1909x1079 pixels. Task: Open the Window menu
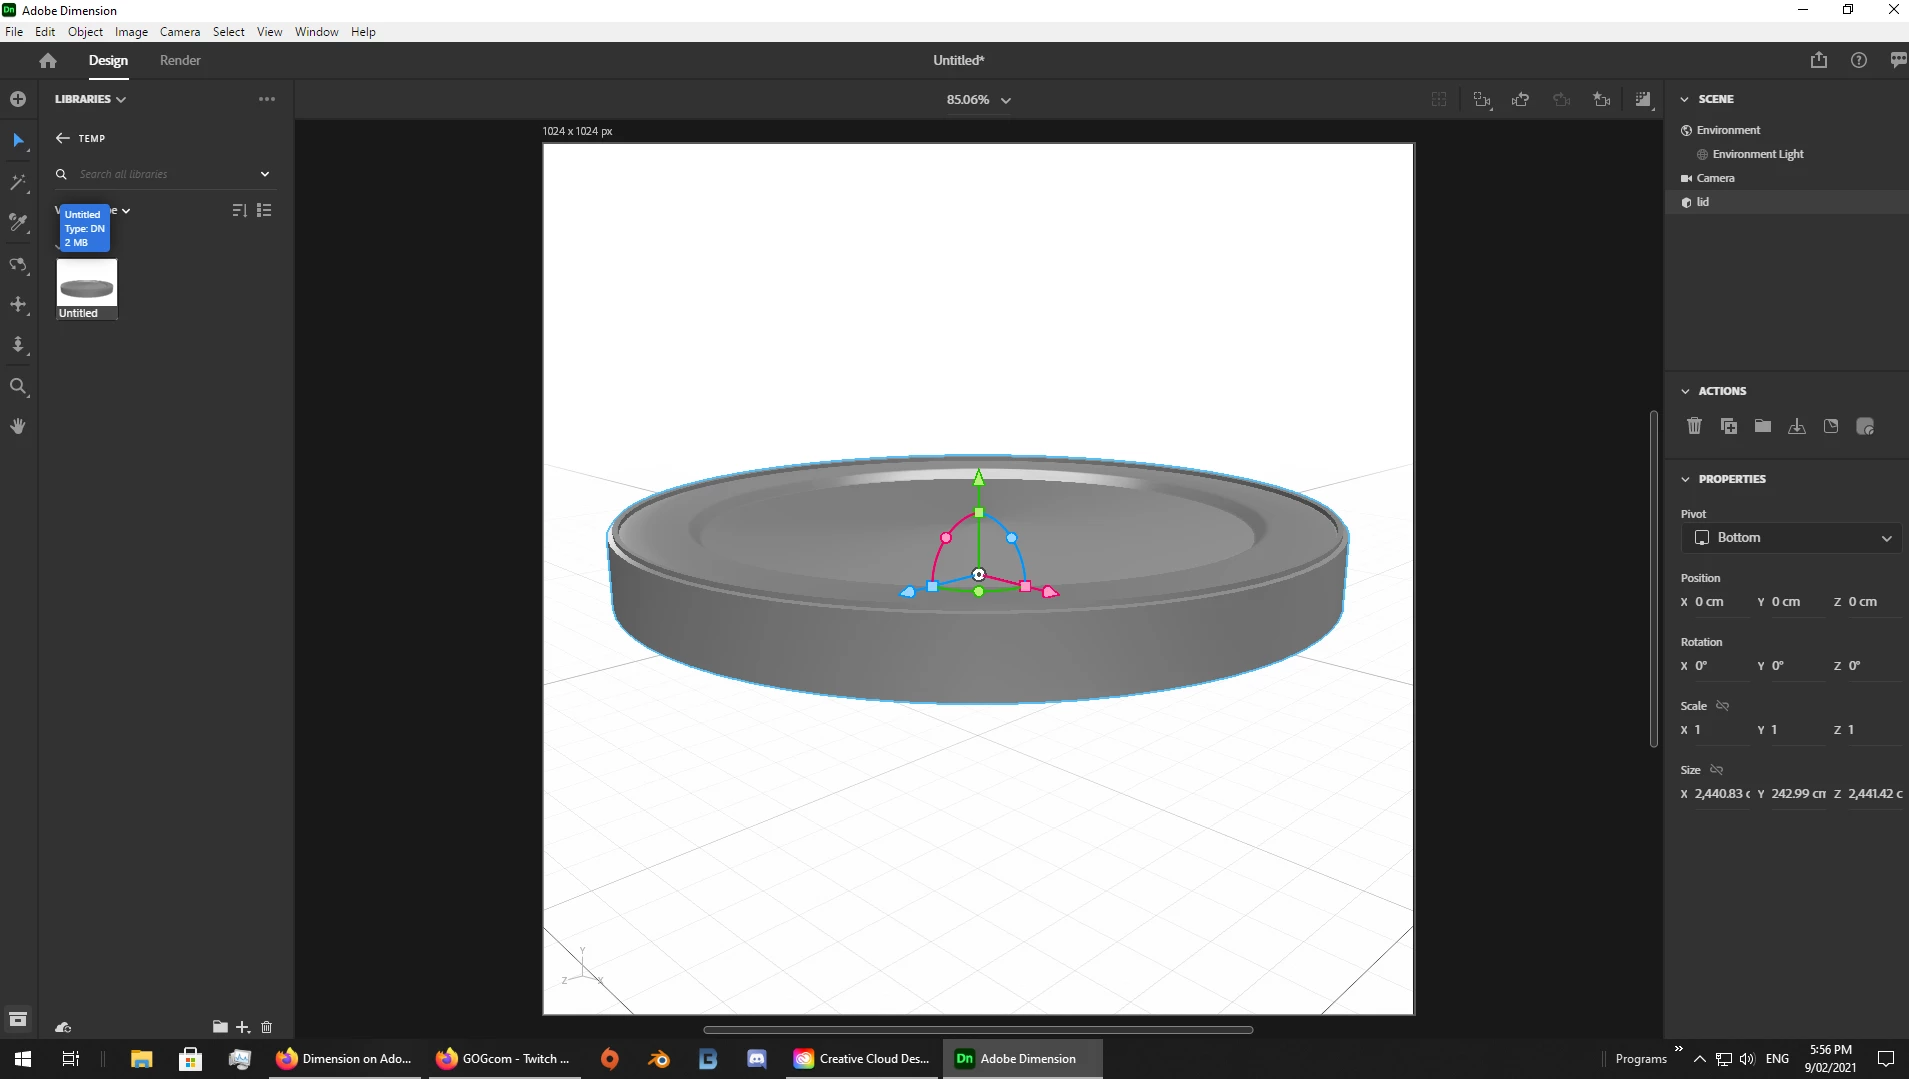(316, 32)
